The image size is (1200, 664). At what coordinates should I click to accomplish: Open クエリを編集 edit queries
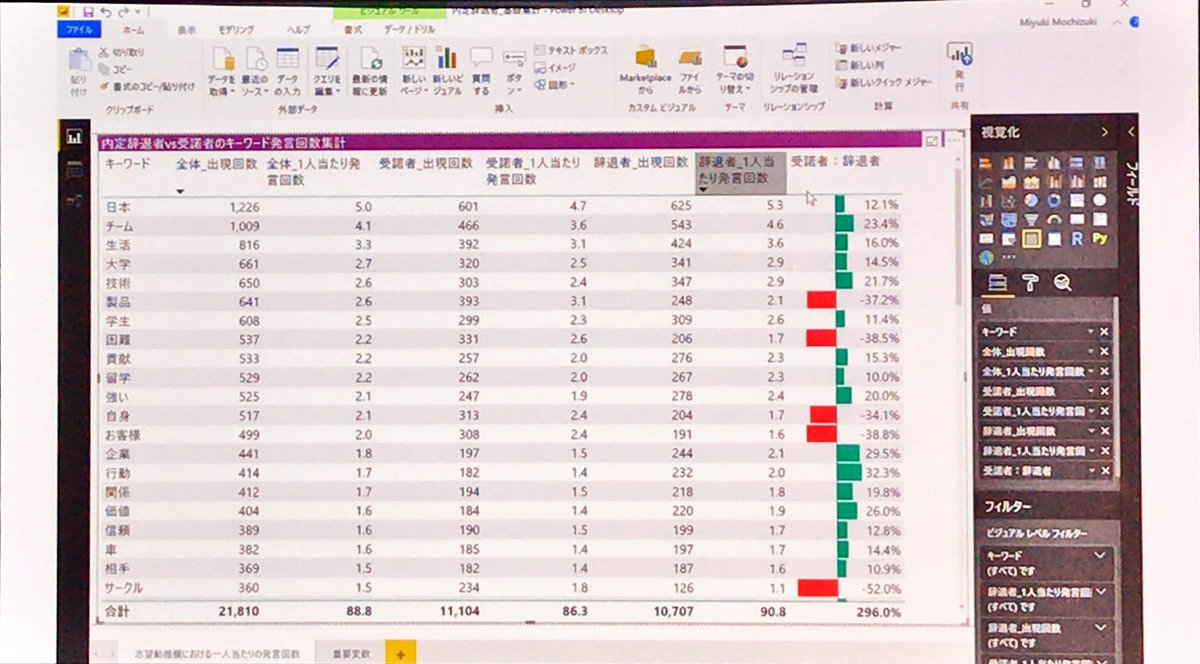click(x=327, y=72)
